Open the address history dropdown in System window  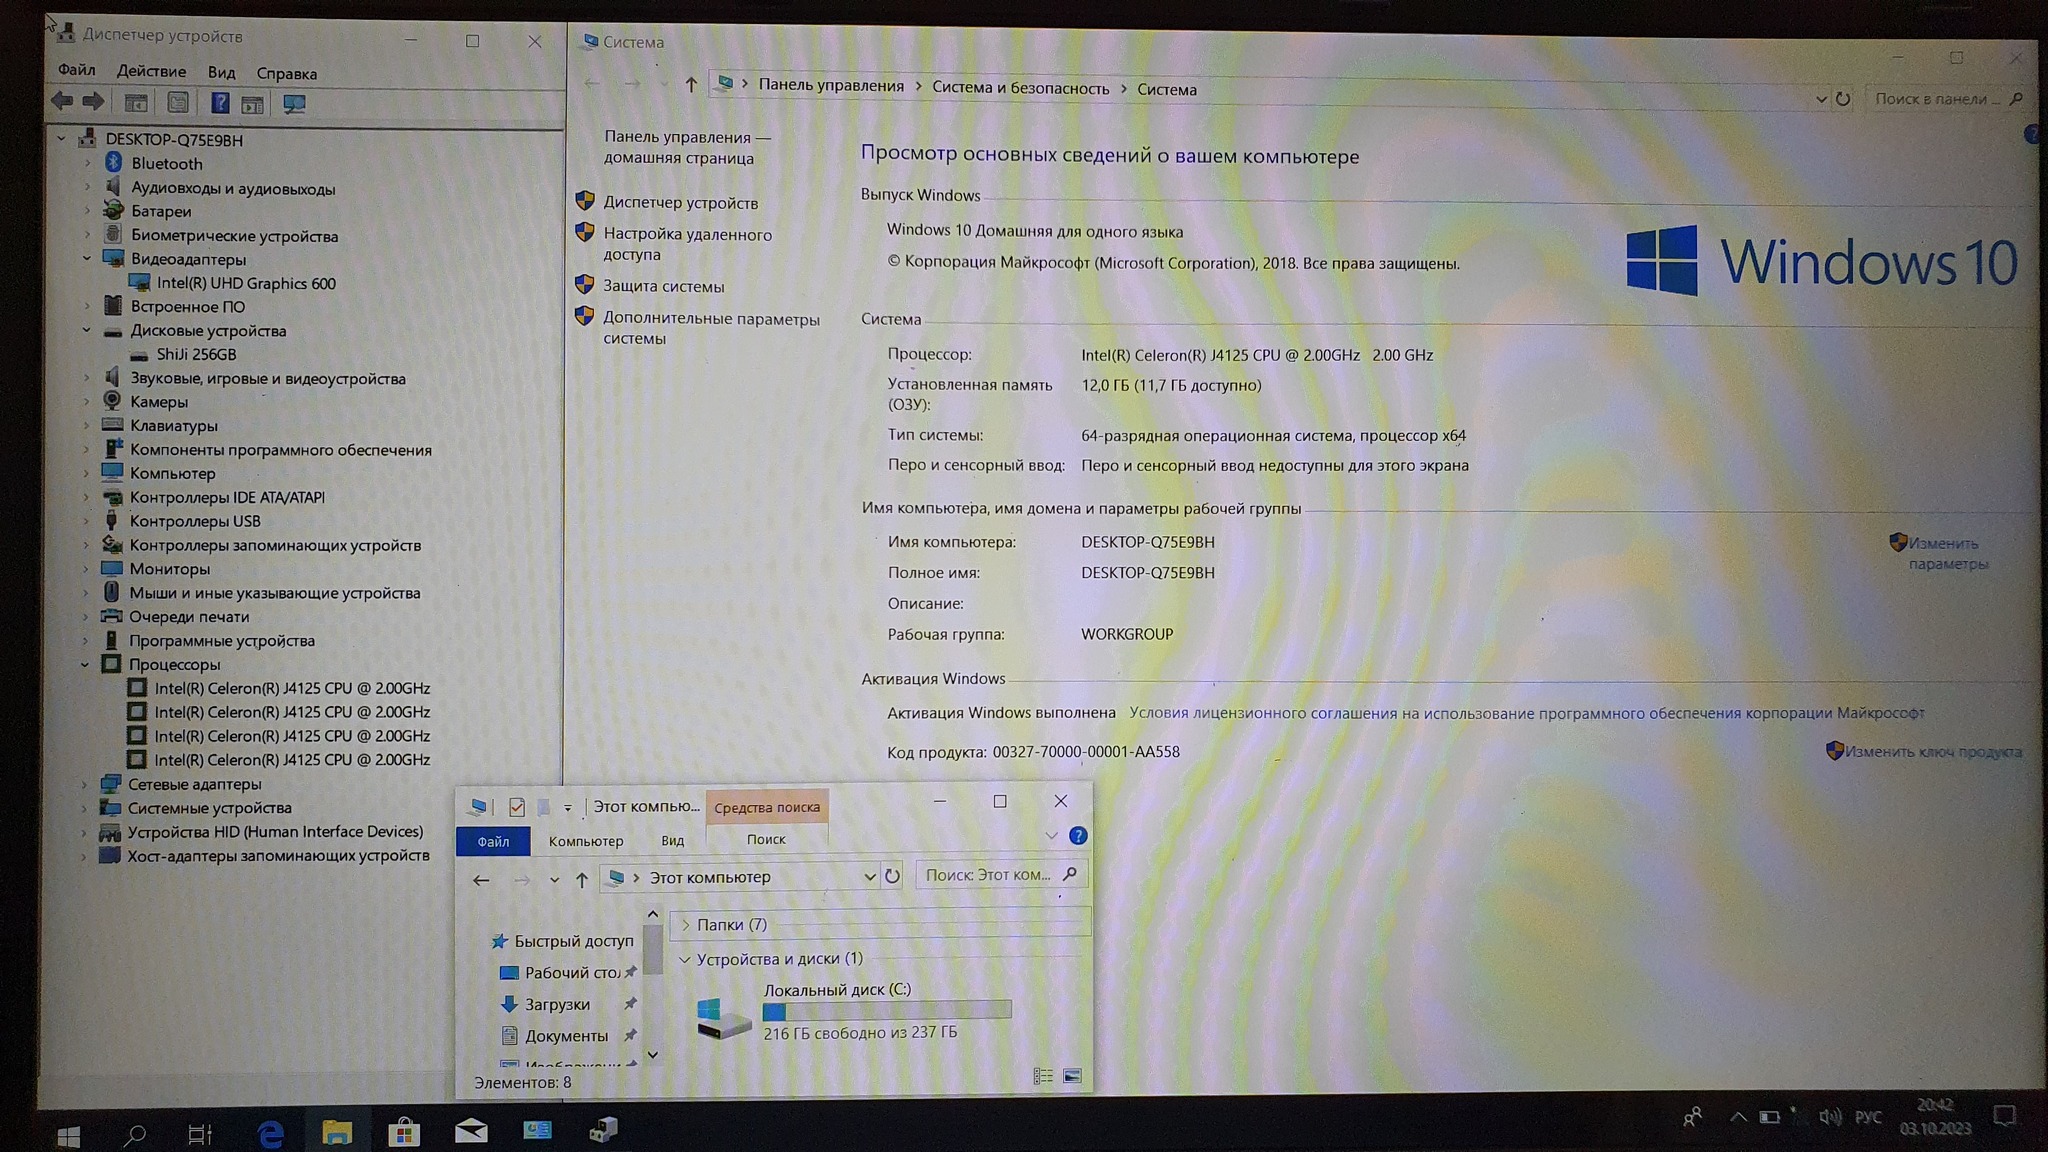(x=1820, y=99)
